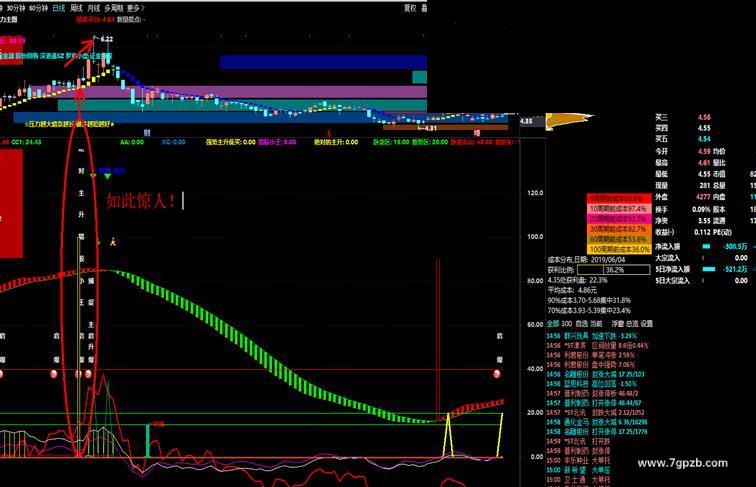The height and width of the screenshot is (487, 756).
Task: Click the 全部 filter in the alert list
Action: coord(553,324)
